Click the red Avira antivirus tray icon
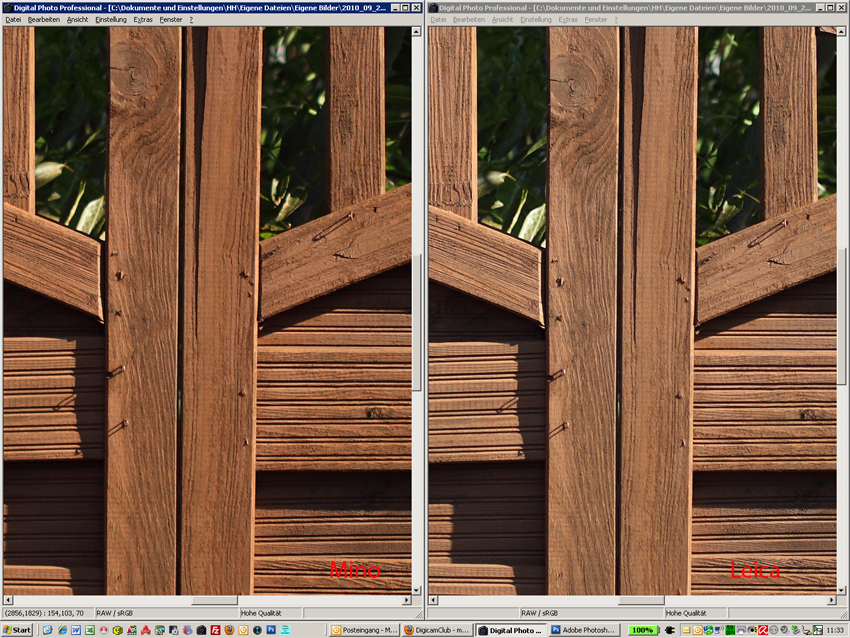The width and height of the screenshot is (850, 638). [x=763, y=630]
